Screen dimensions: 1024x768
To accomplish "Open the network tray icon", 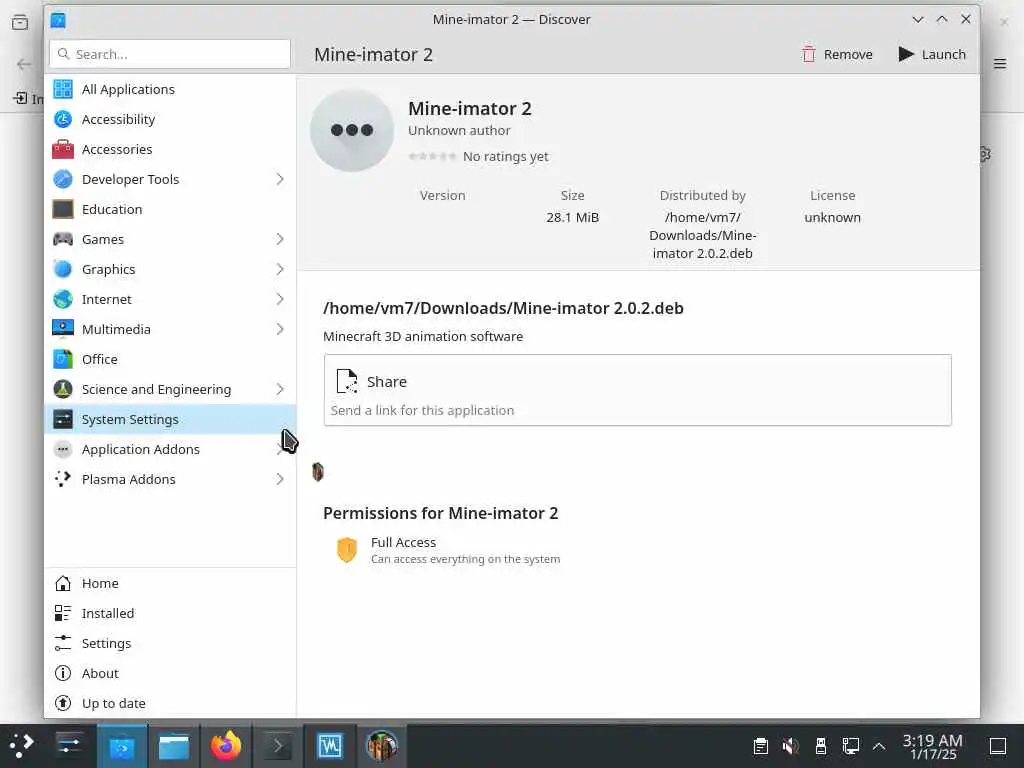I will [850, 746].
